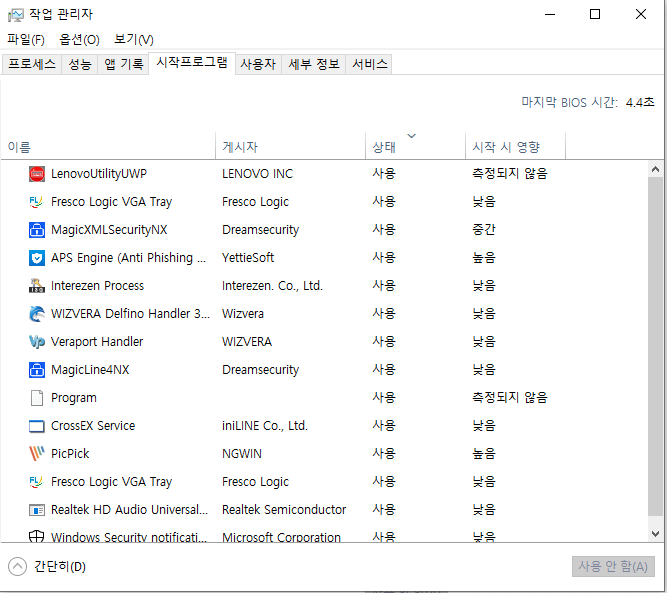Click the LENOVO INC publisher cell

(x=257, y=174)
